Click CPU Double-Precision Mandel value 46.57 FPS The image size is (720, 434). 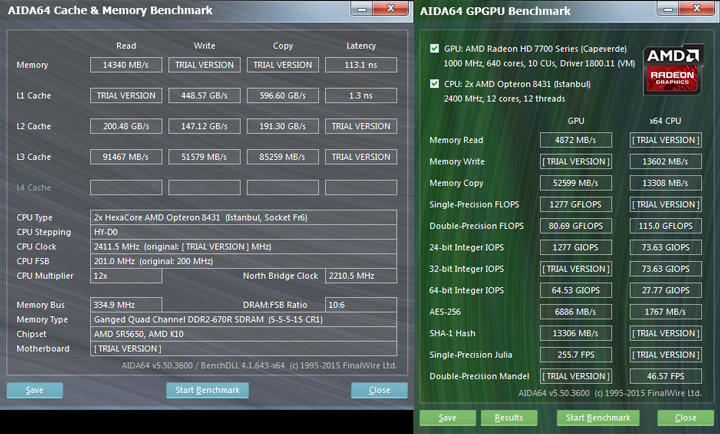click(x=665, y=376)
